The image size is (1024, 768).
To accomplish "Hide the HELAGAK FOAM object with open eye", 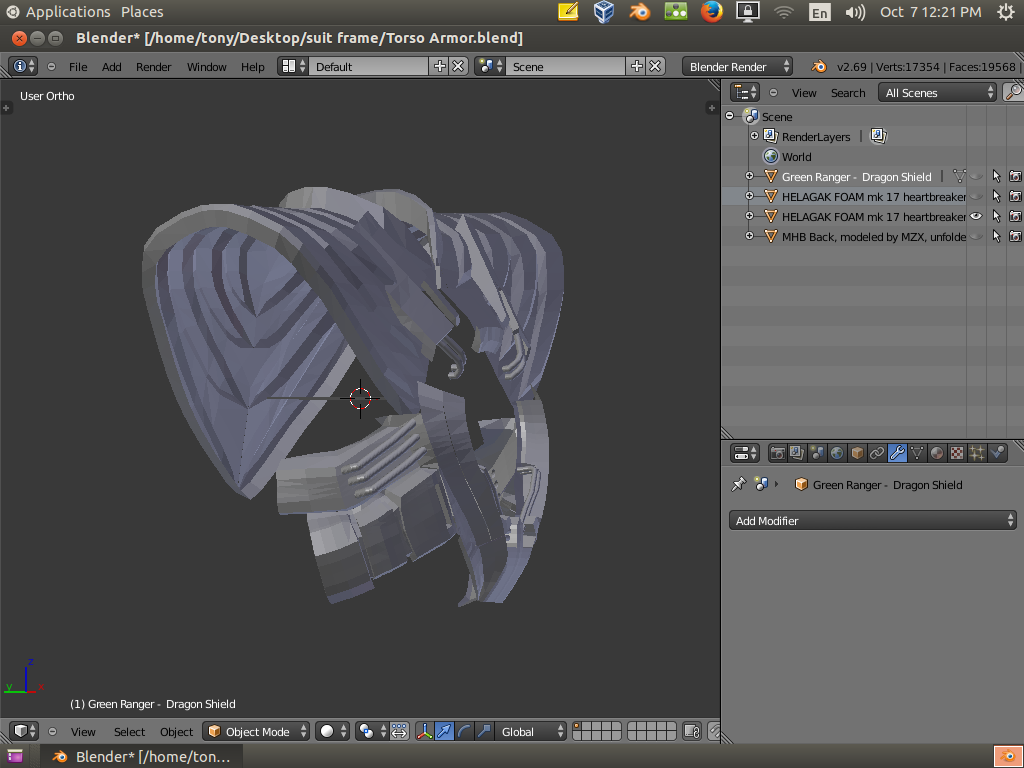I will click(x=976, y=216).
